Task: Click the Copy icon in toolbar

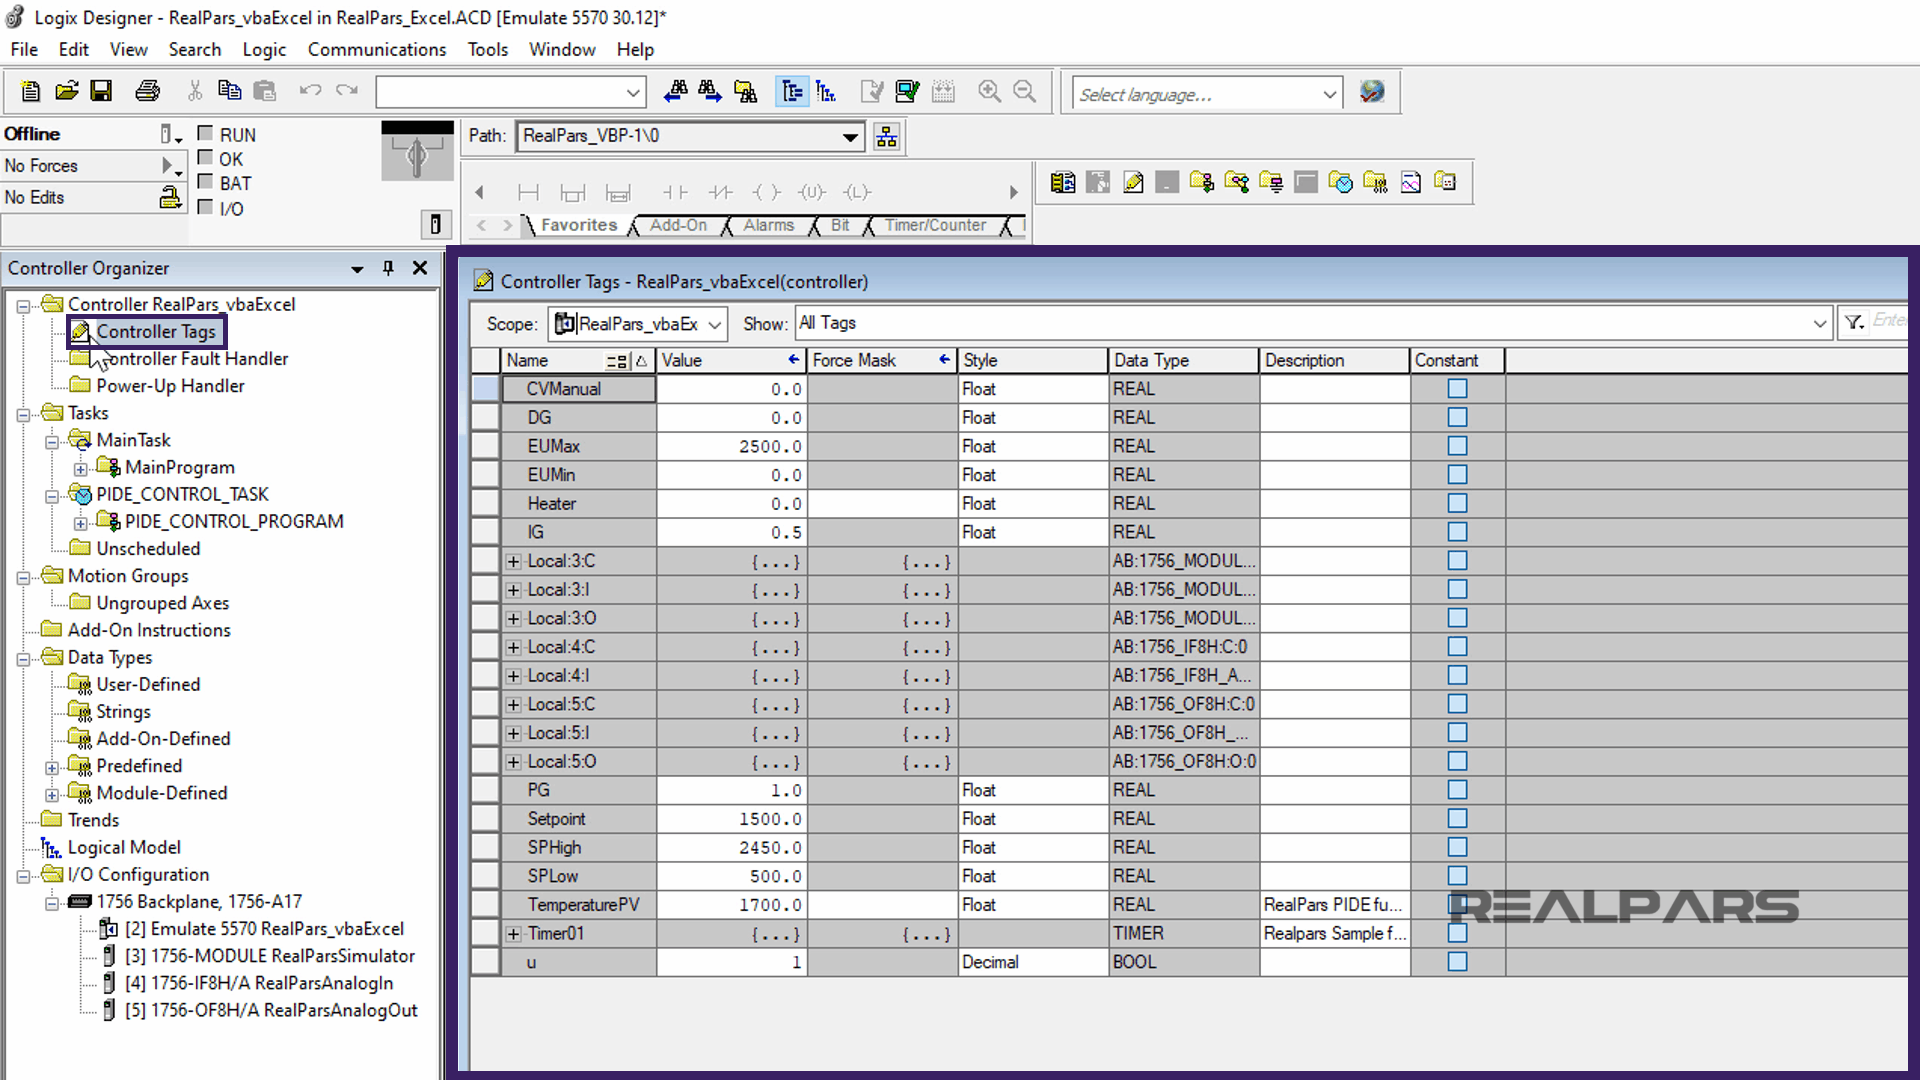Action: [x=229, y=92]
